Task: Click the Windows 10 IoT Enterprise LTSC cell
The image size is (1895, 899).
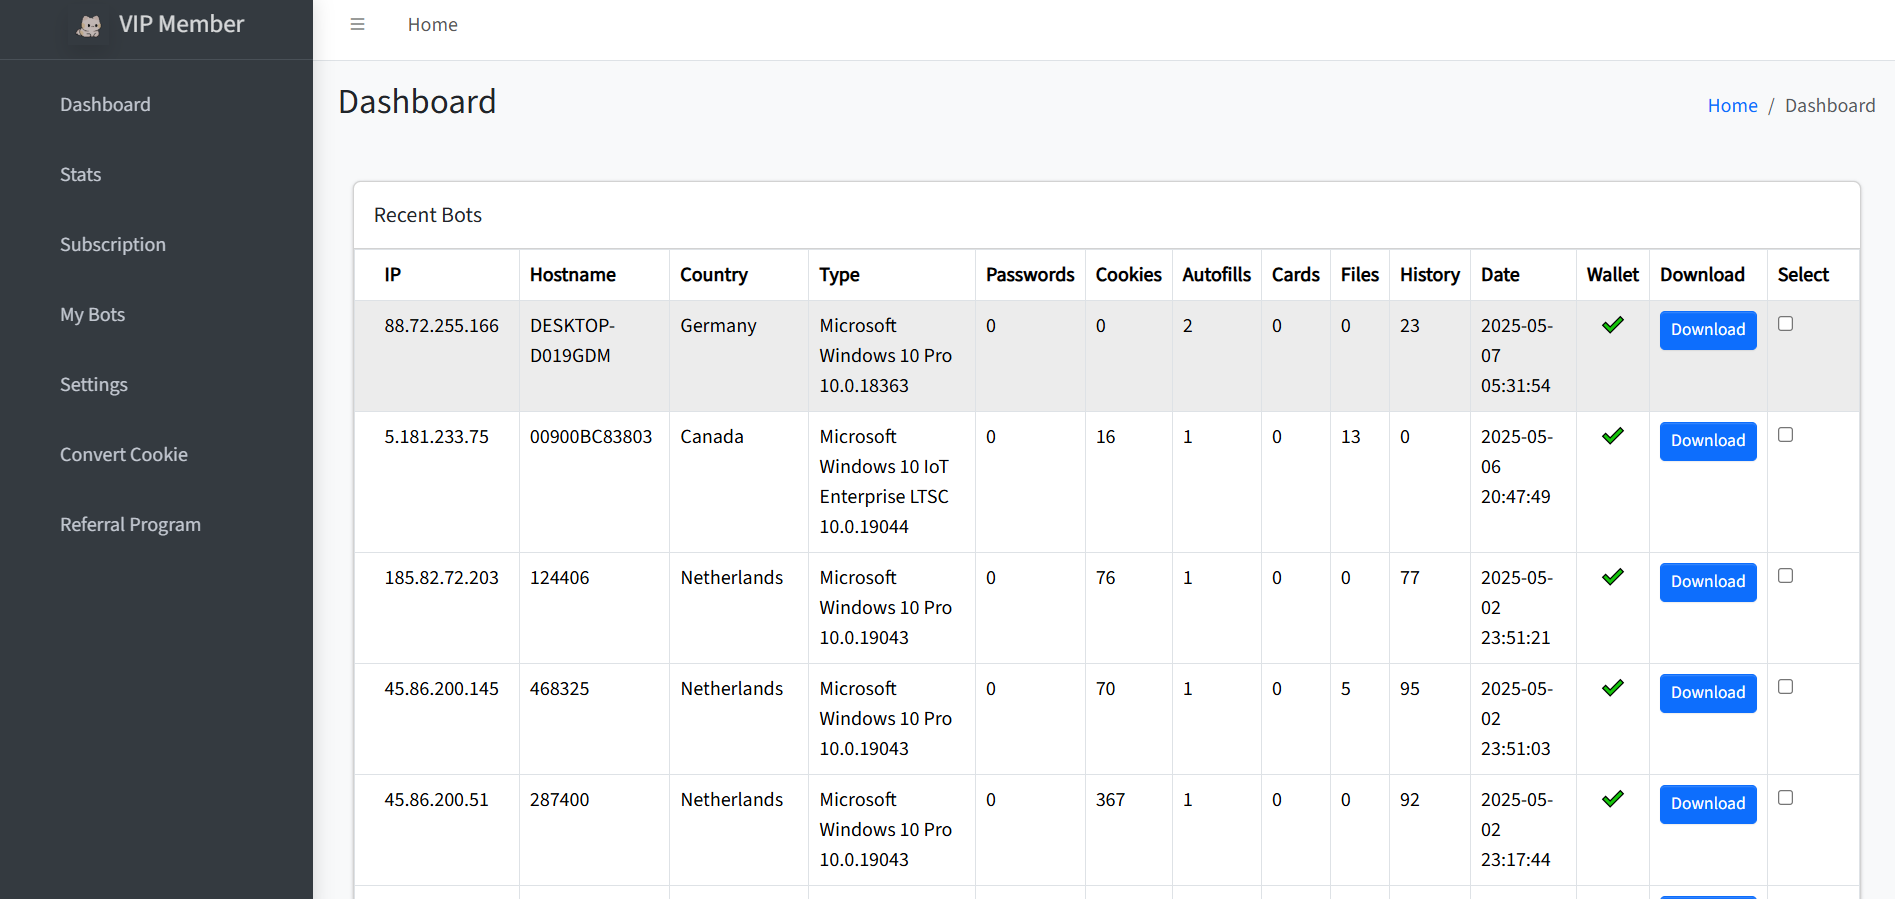Action: point(884,482)
